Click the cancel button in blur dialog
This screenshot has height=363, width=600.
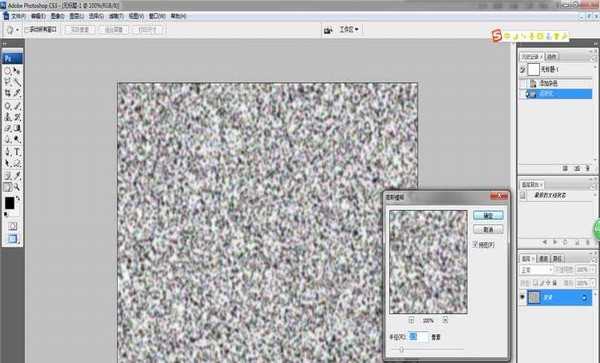click(x=488, y=230)
